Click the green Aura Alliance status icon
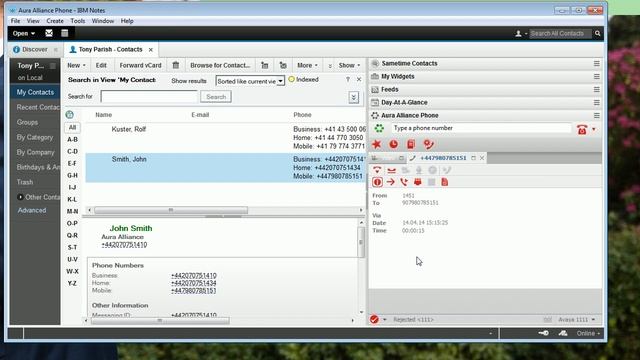Image resolution: width=640 pixels, height=360 pixels. (x=379, y=129)
